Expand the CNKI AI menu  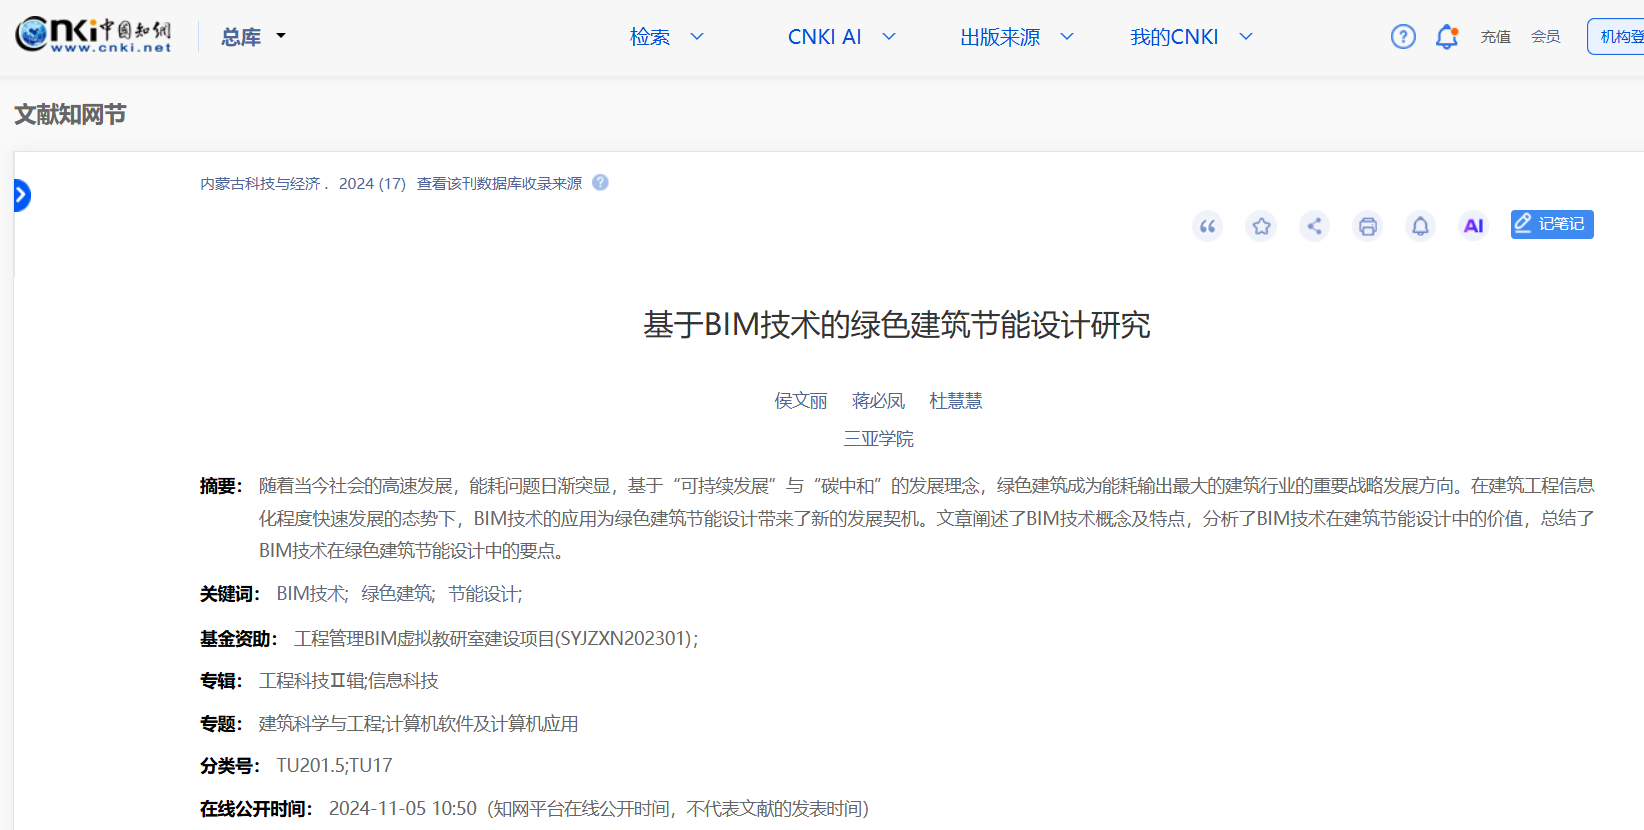click(841, 37)
